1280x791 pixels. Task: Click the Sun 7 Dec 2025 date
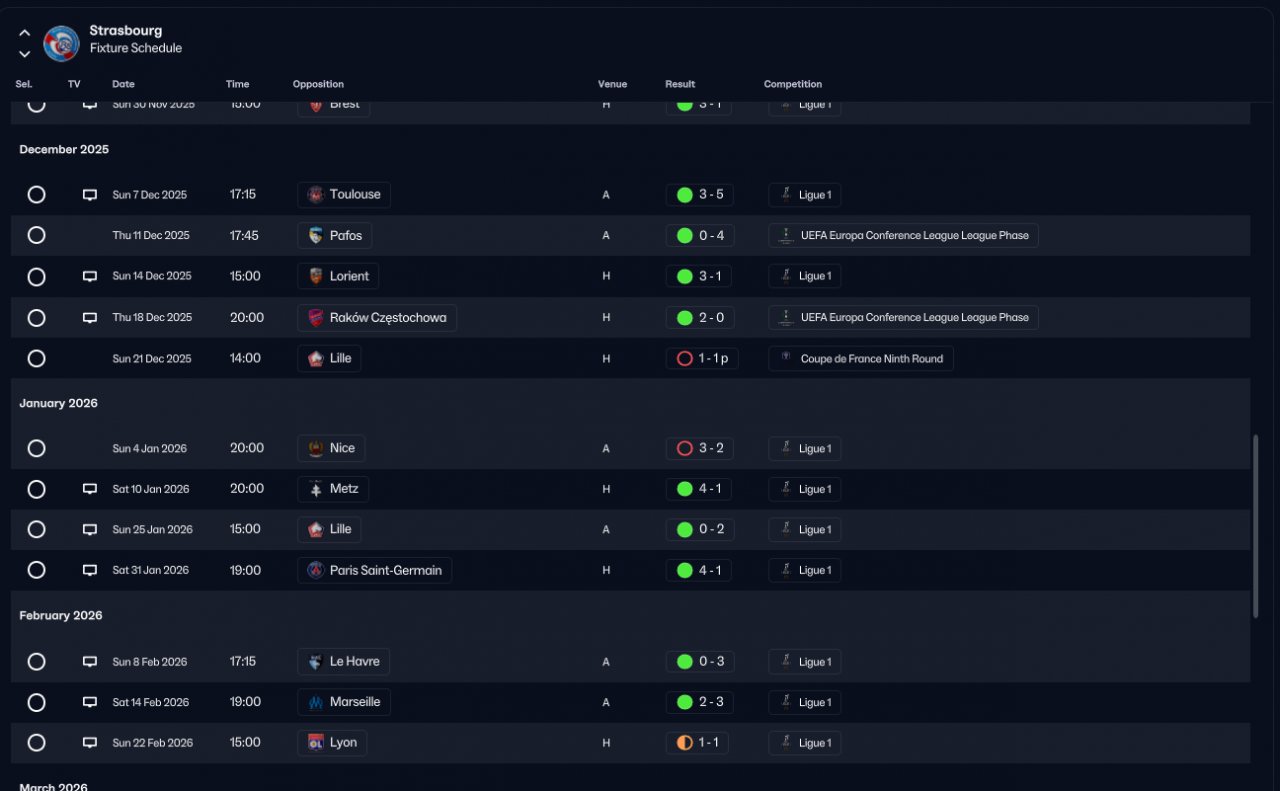pyautogui.click(x=150, y=195)
